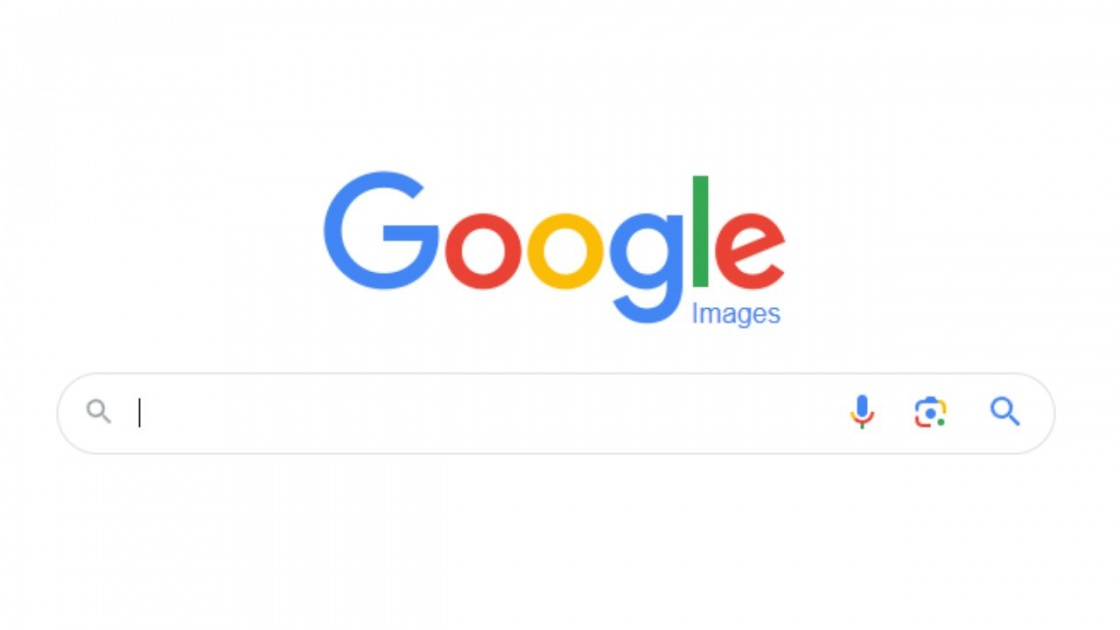Click the blinking text cursor in search box
The height and width of the screenshot is (630, 1120).
[139, 413]
